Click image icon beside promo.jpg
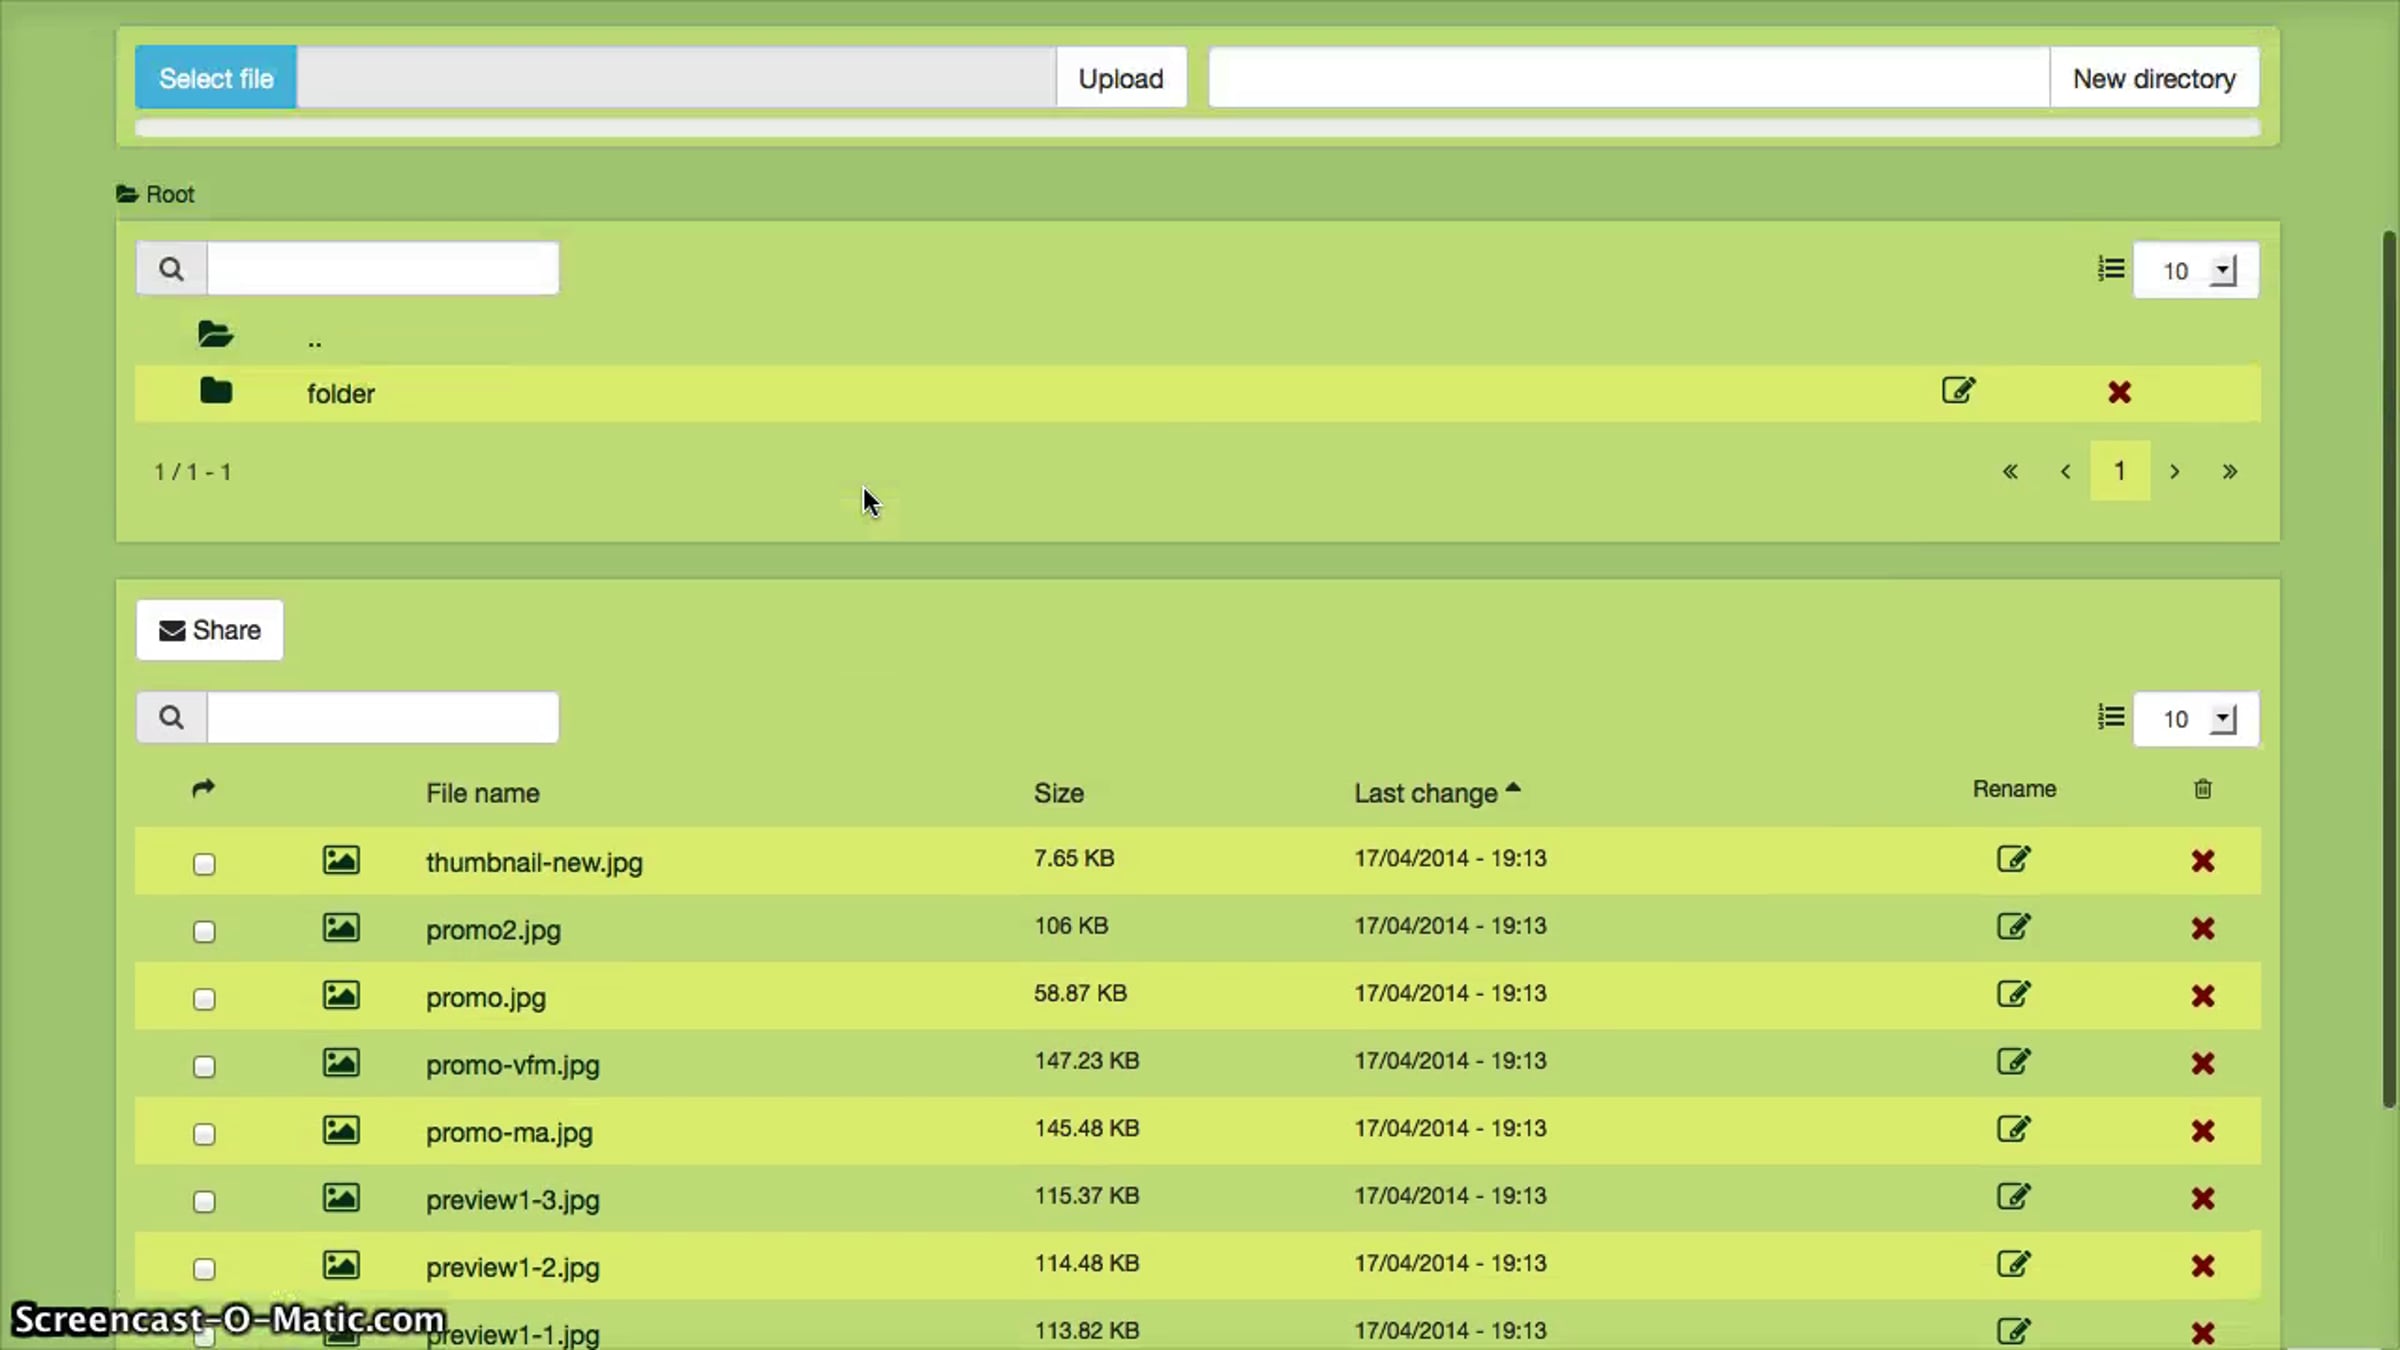Image resolution: width=2400 pixels, height=1350 pixels. [x=341, y=996]
